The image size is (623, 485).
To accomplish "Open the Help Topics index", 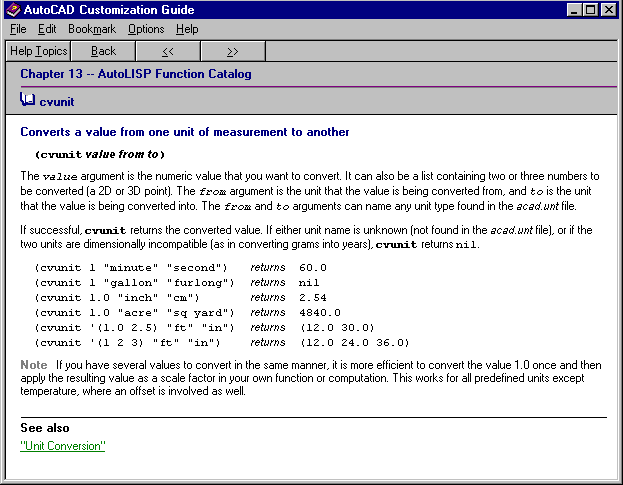I will click(x=38, y=51).
